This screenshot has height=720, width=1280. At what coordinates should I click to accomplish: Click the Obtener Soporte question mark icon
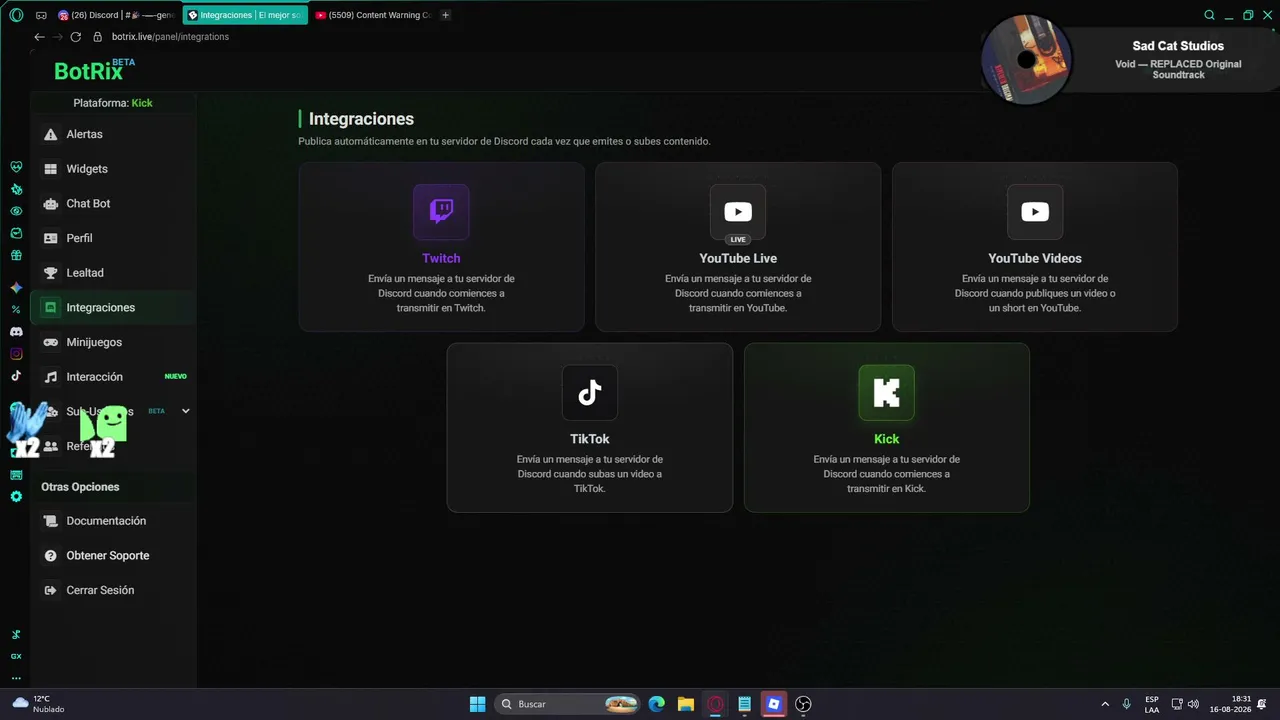pyautogui.click(x=50, y=556)
